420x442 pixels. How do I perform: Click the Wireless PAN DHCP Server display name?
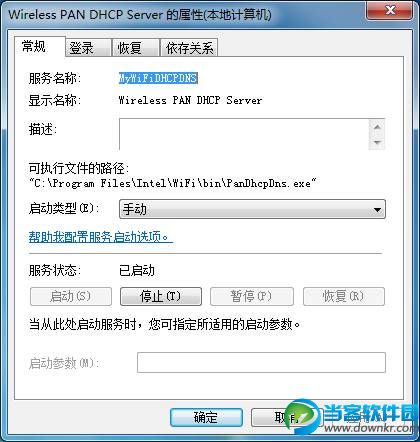[x=190, y=100]
